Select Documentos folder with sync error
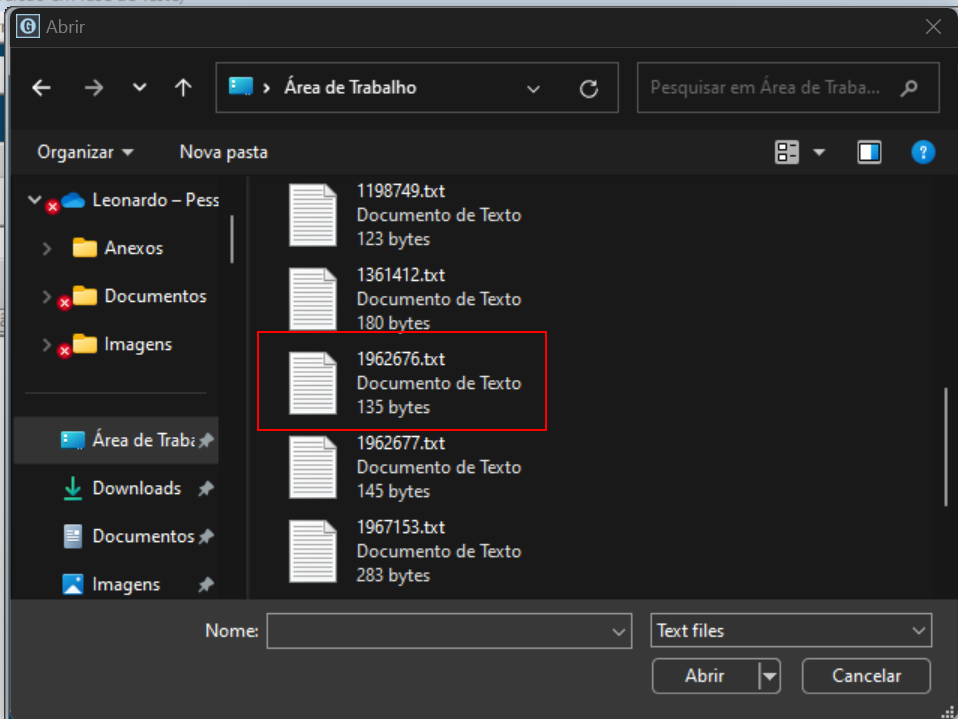The height and width of the screenshot is (719, 958). pyautogui.click(x=155, y=296)
